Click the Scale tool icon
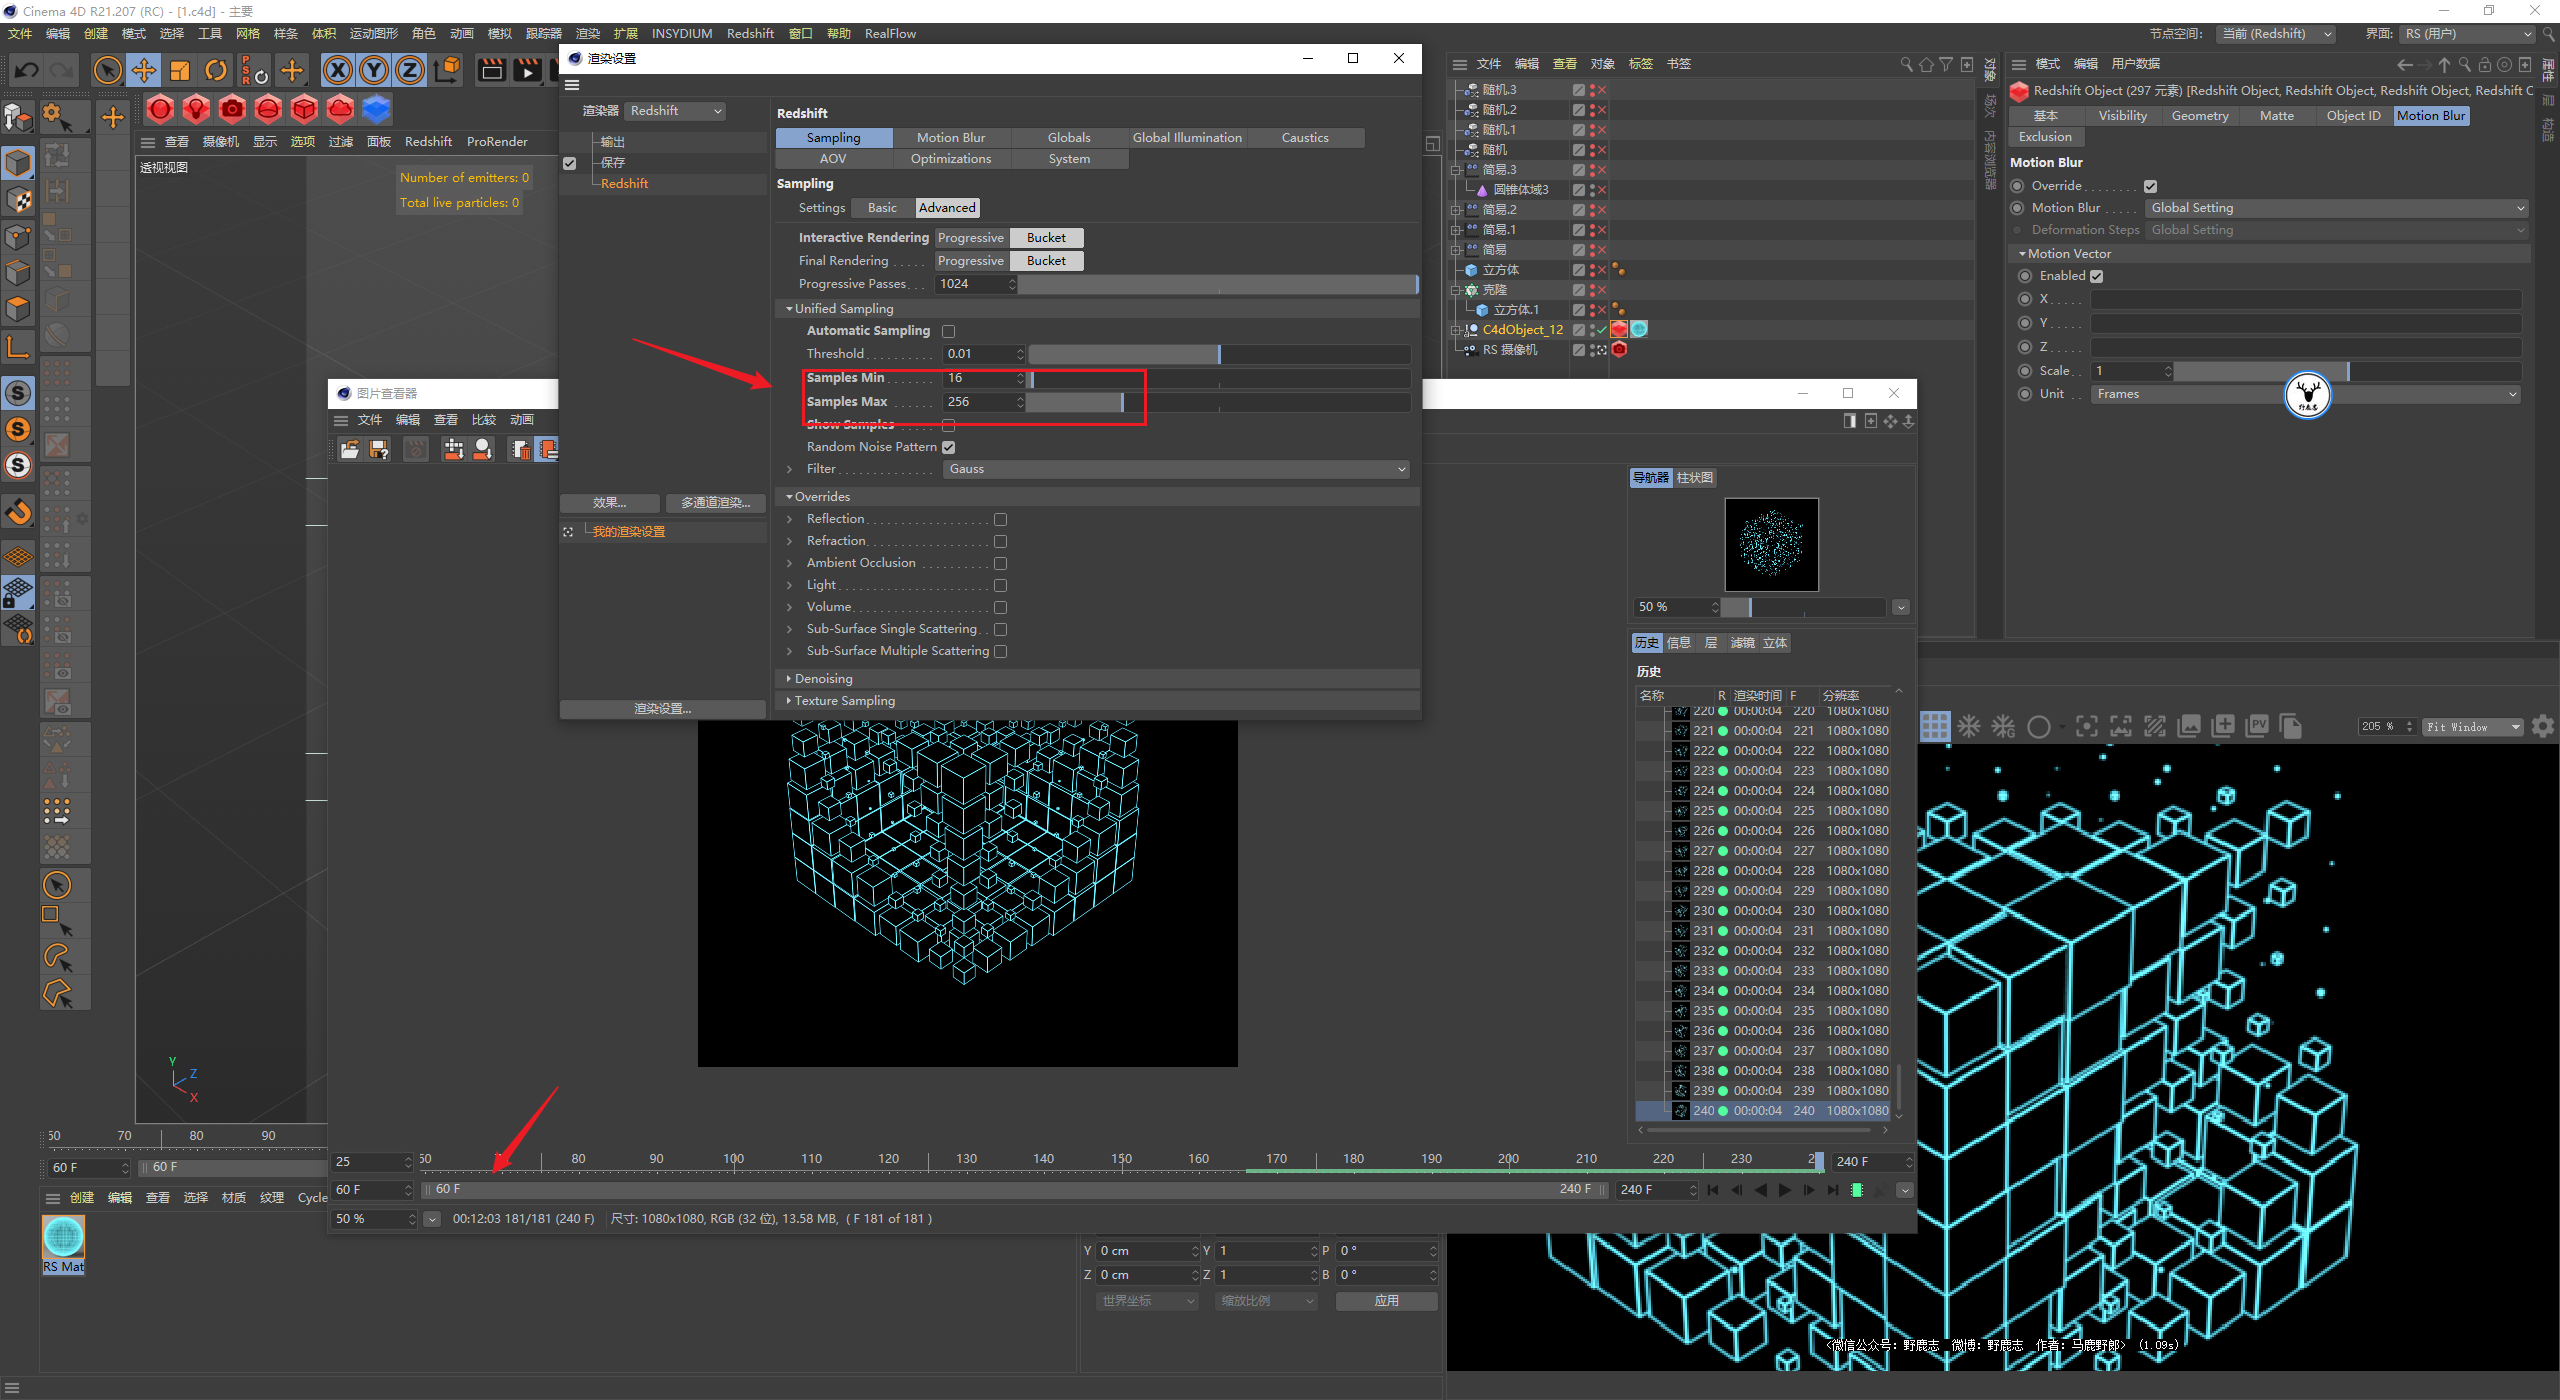Screen dimensions: 2560x1400 (180, 70)
